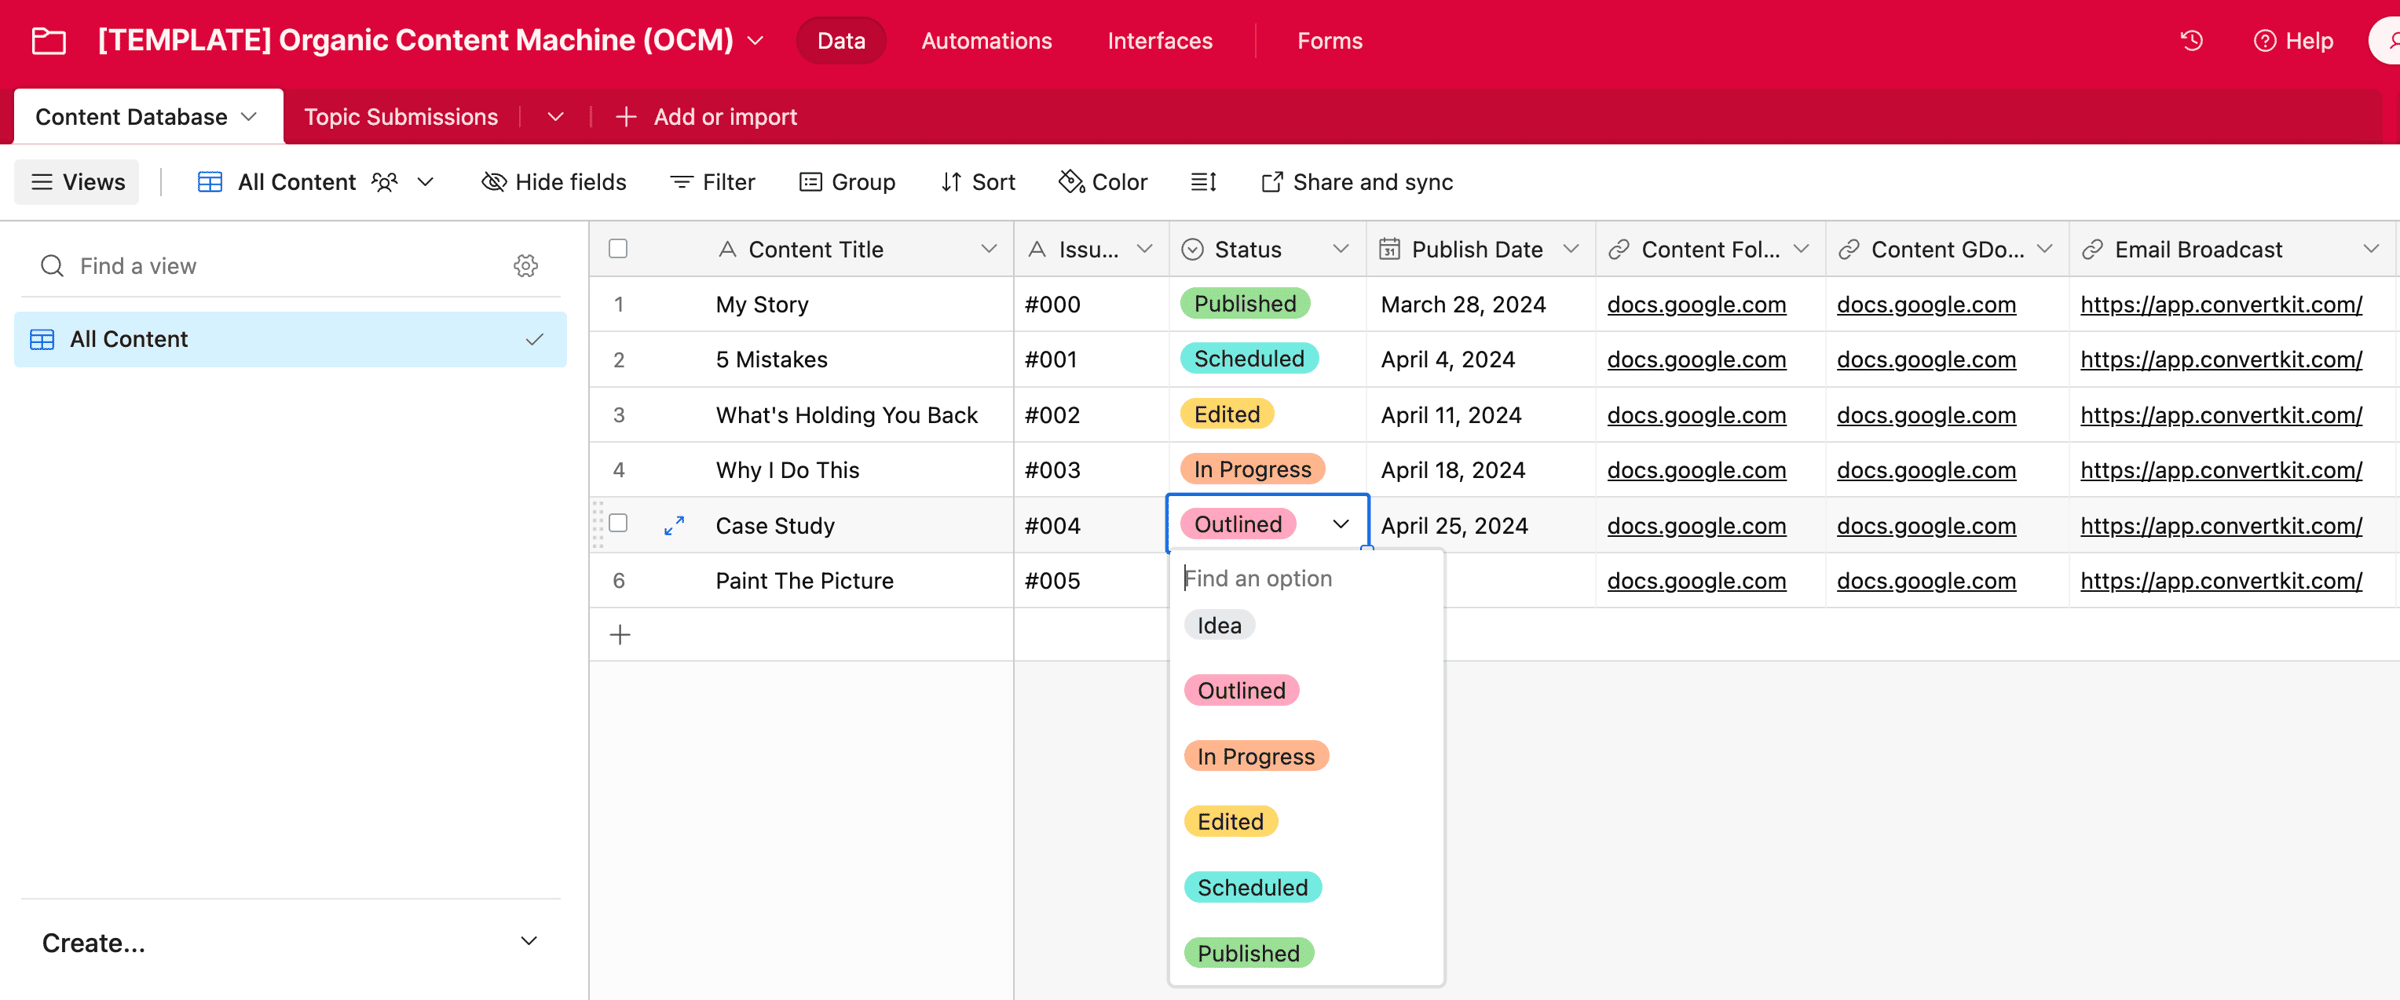Expand the tables list chevron
Viewport: 2400px width, 1000px height.
pos(556,117)
